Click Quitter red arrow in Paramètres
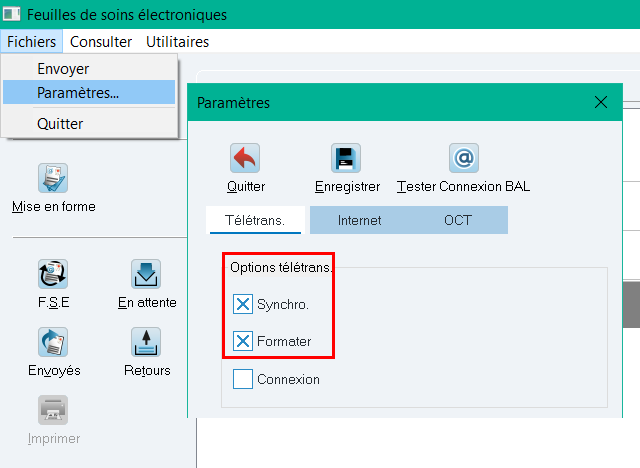Image resolution: width=640 pixels, height=468 pixels. coord(245,158)
